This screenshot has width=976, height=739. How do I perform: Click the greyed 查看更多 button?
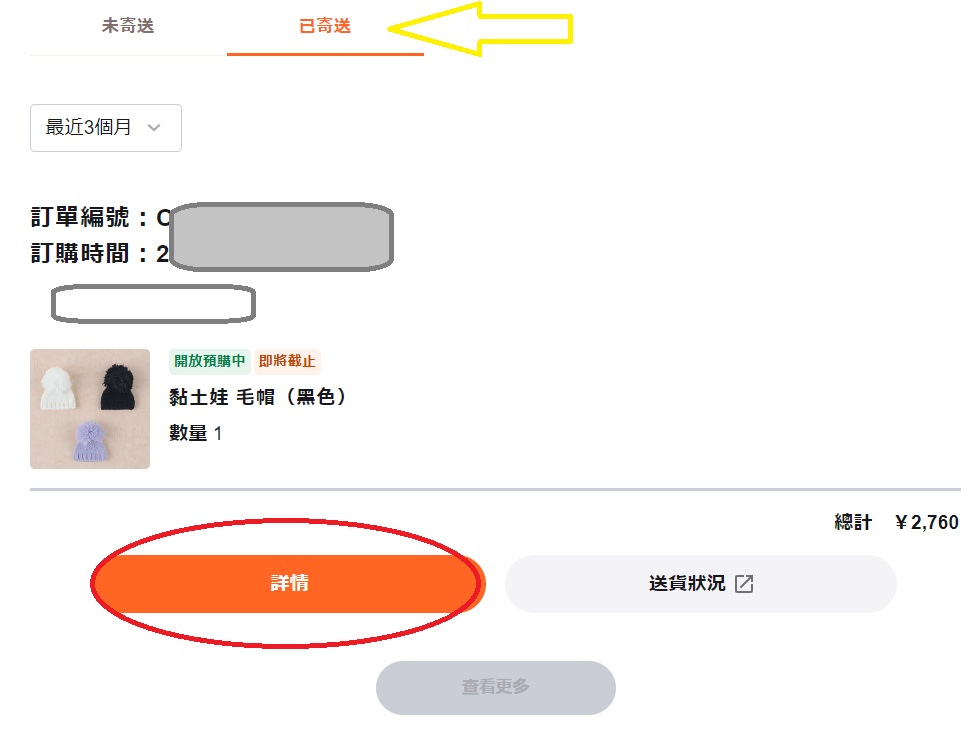pos(495,687)
